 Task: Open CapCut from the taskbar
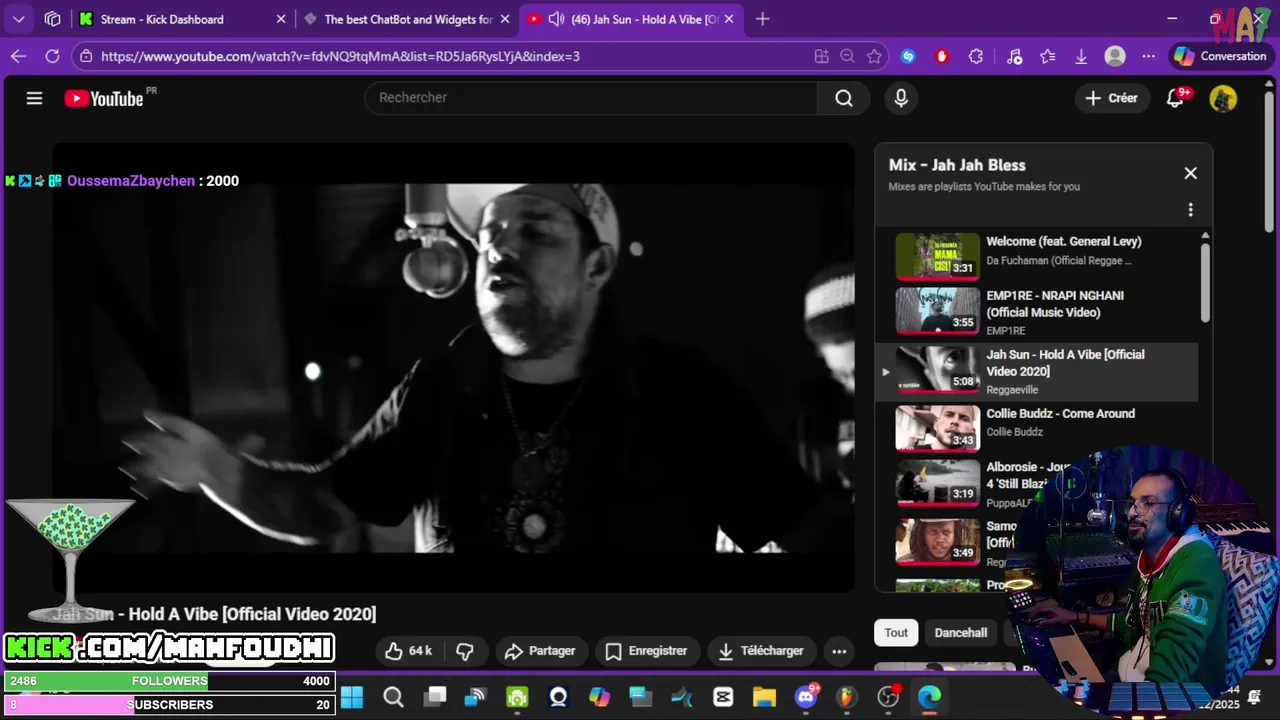[x=723, y=697]
